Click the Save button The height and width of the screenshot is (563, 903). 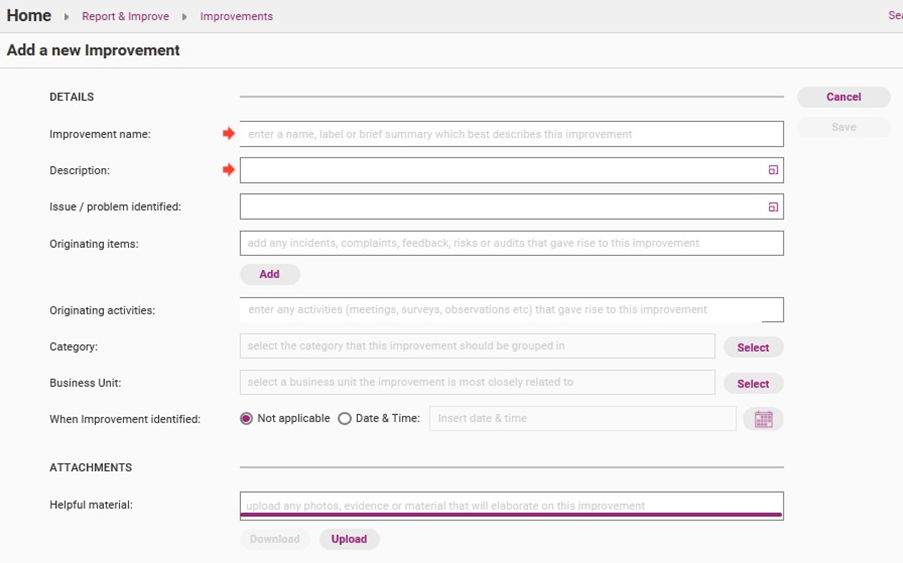tap(843, 127)
